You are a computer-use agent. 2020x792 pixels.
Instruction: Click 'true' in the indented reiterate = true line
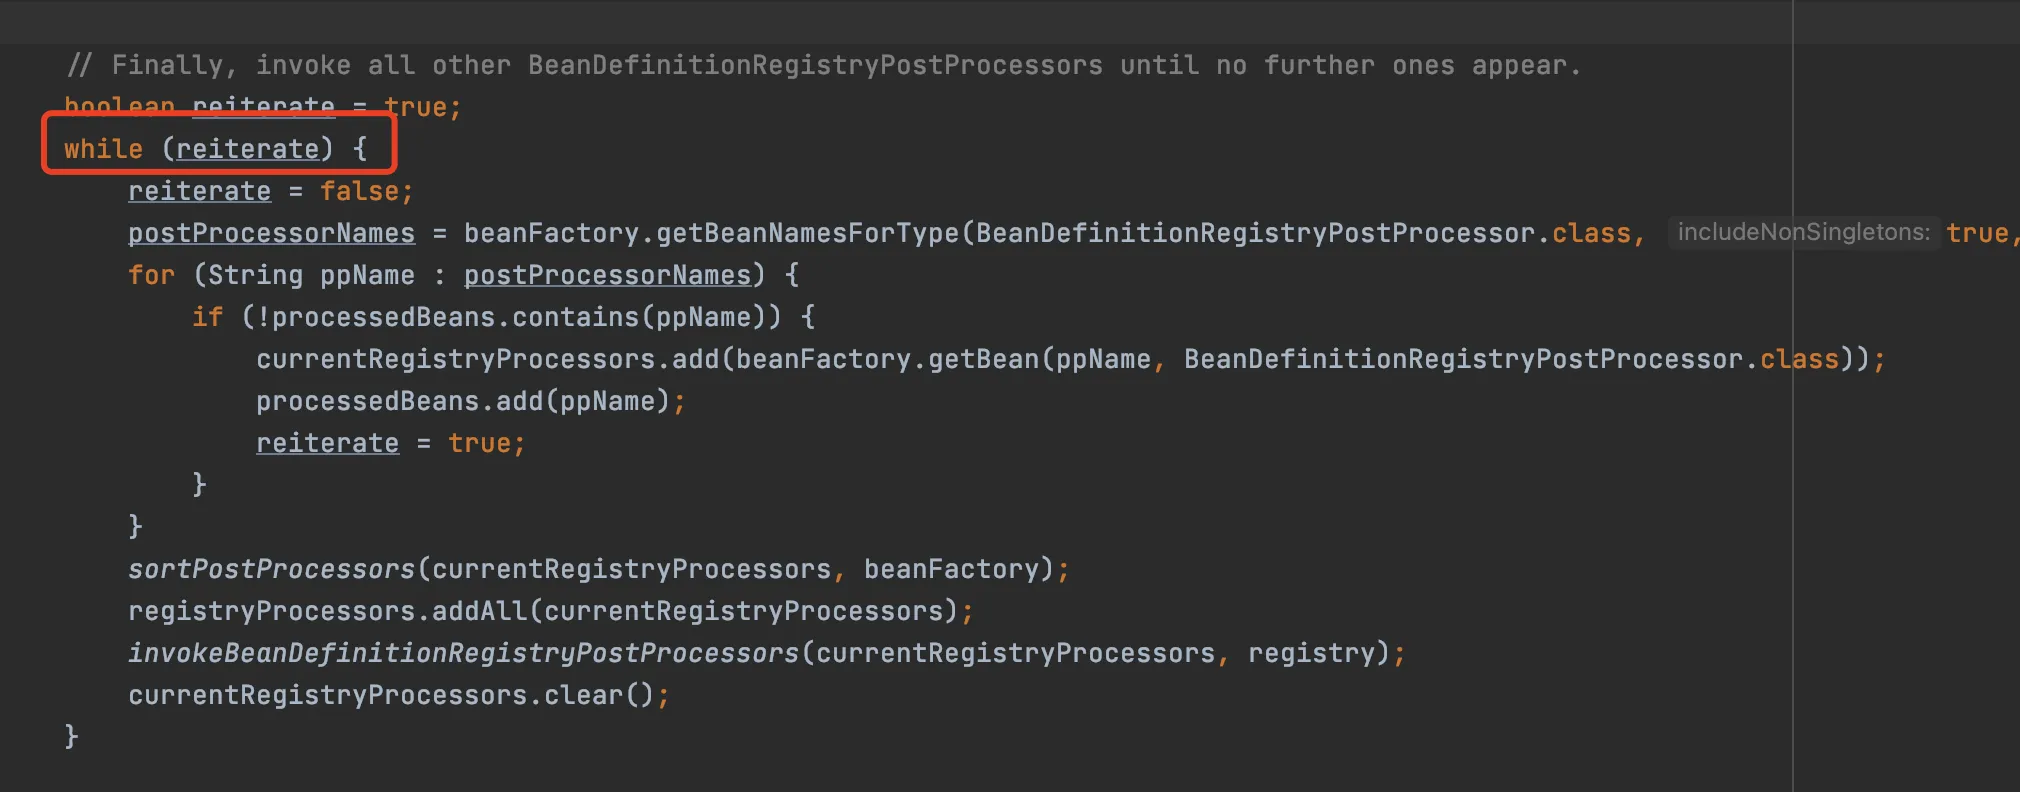pyautogui.click(x=479, y=443)
